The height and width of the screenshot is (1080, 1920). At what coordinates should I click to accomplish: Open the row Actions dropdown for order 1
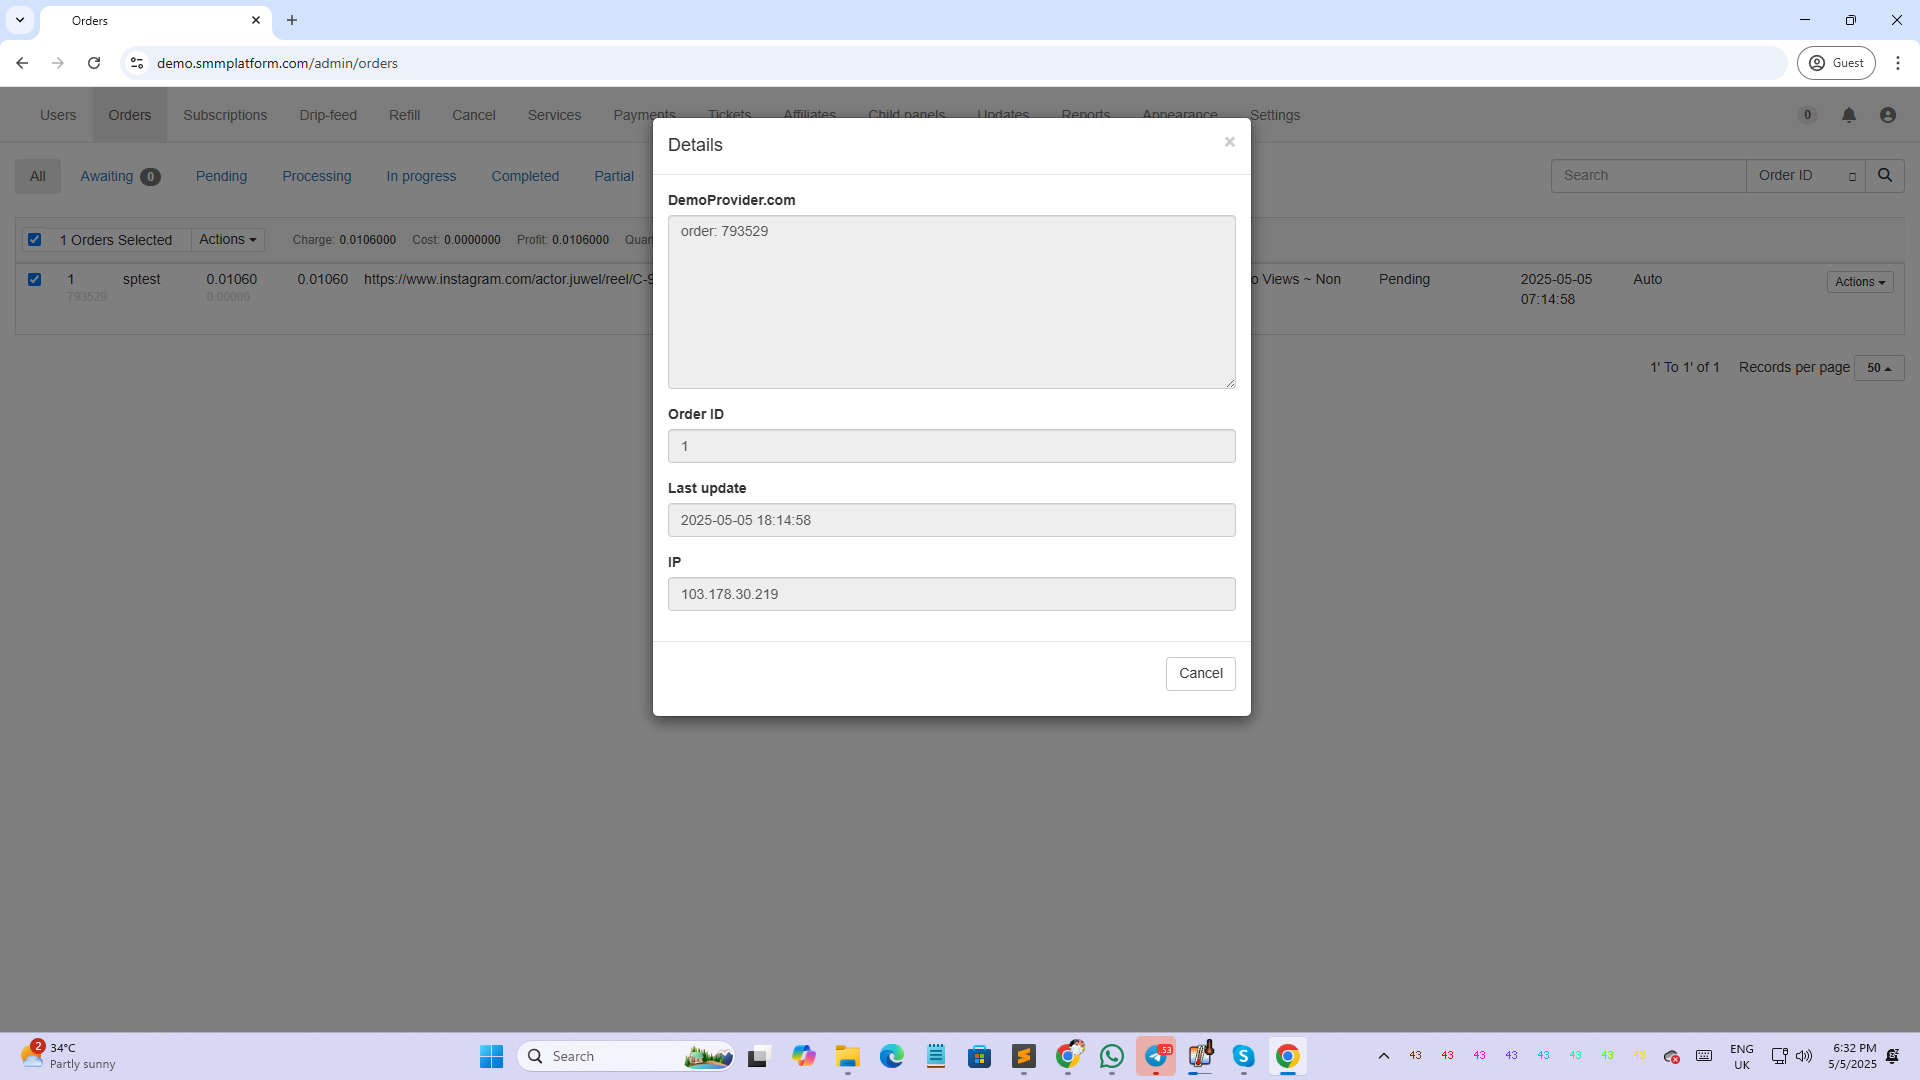[1859, 282]
